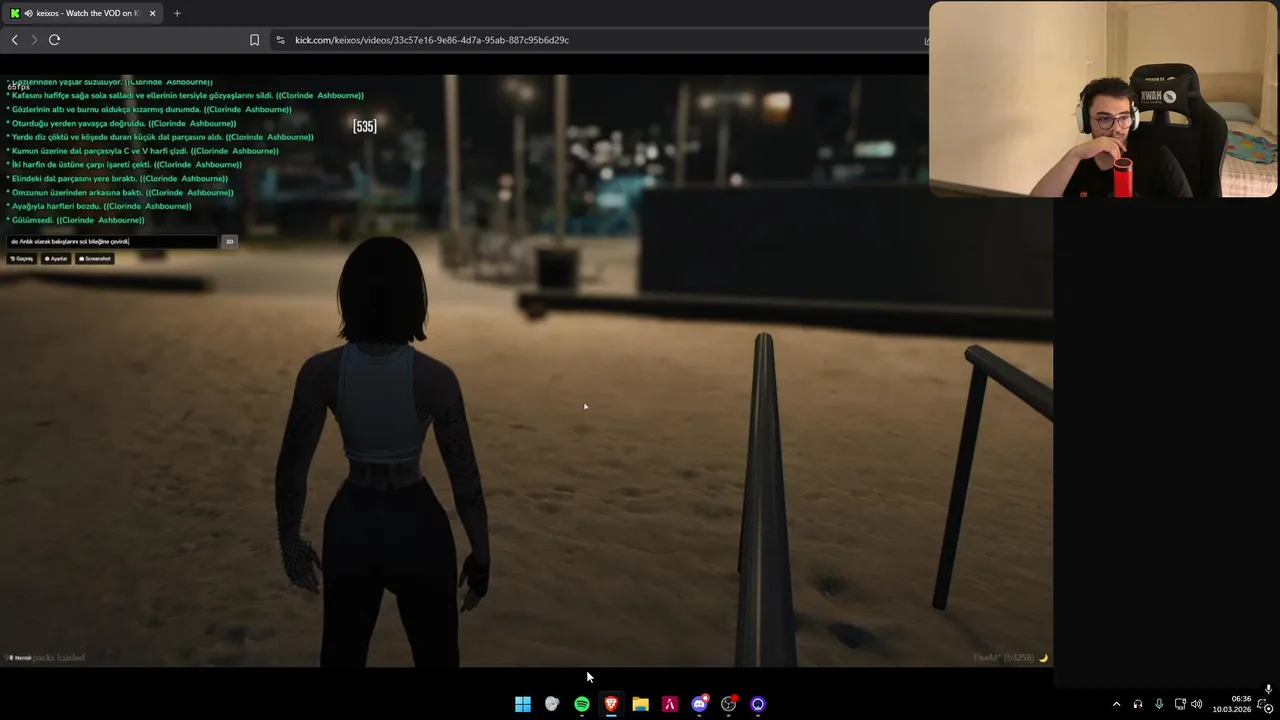The height and width of the screenshot is (720, 1280).
Task: Open the red A-shaped app in taskbar
Action: [670, 704]
